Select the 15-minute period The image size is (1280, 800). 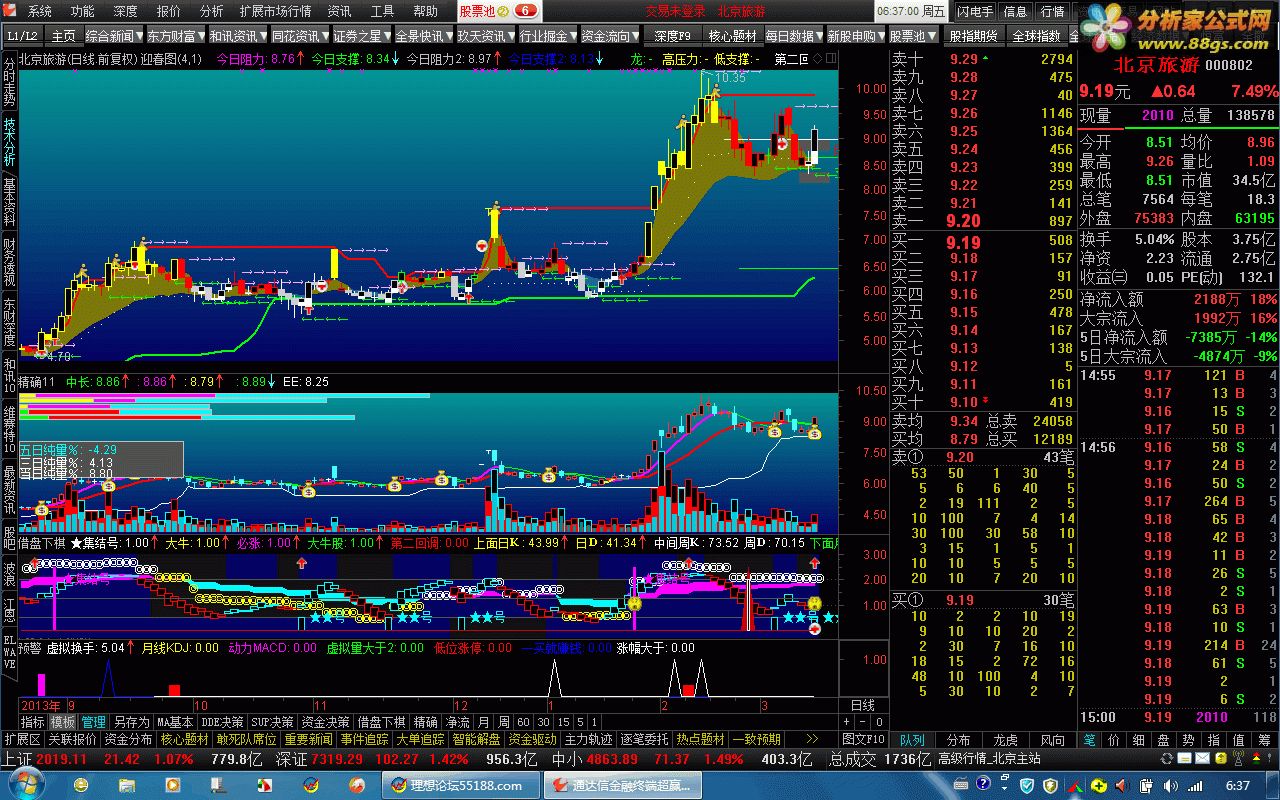pos(564,722)
